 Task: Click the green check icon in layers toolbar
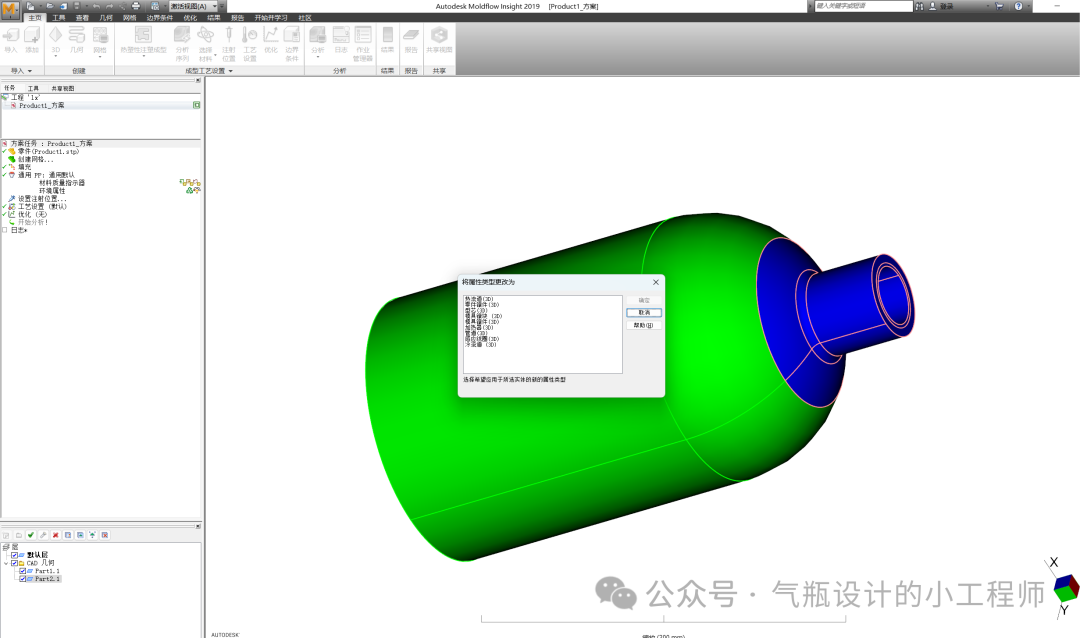31,535
